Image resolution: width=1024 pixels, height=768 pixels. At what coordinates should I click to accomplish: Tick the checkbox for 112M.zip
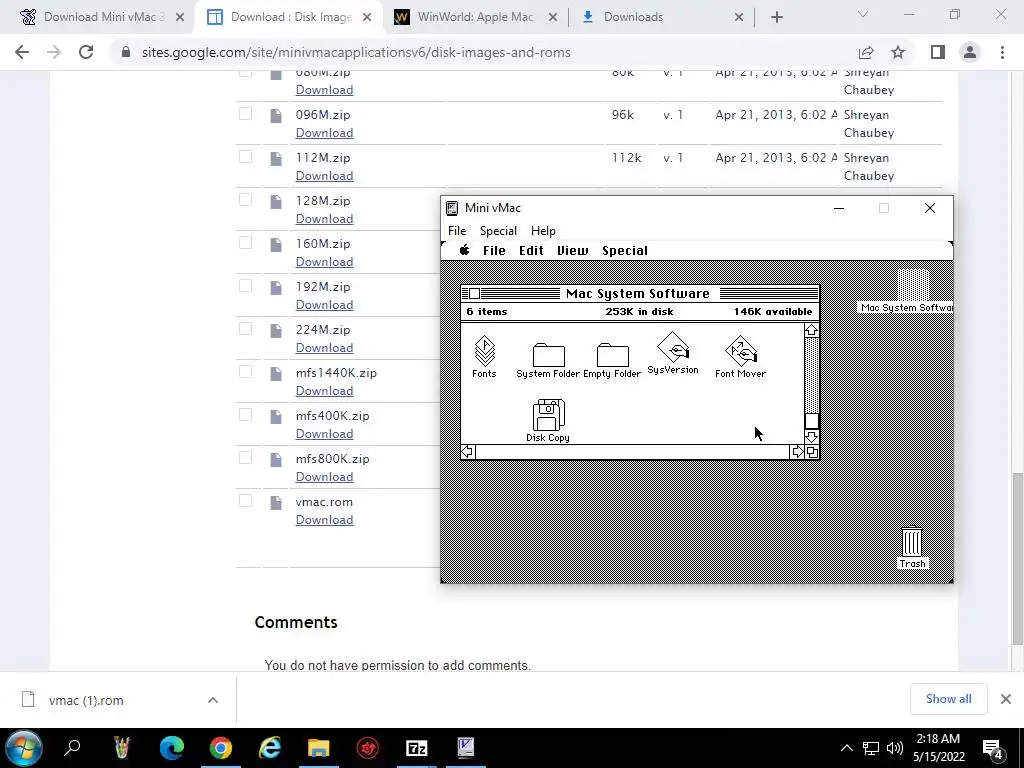(x=246, y=157)
